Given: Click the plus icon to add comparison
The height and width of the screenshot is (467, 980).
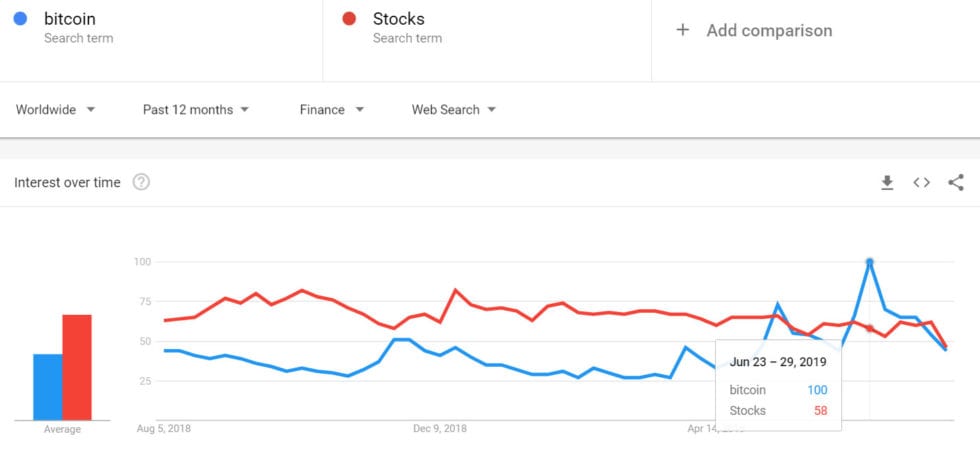Looking at the screenshot, I should coord(683,30).
